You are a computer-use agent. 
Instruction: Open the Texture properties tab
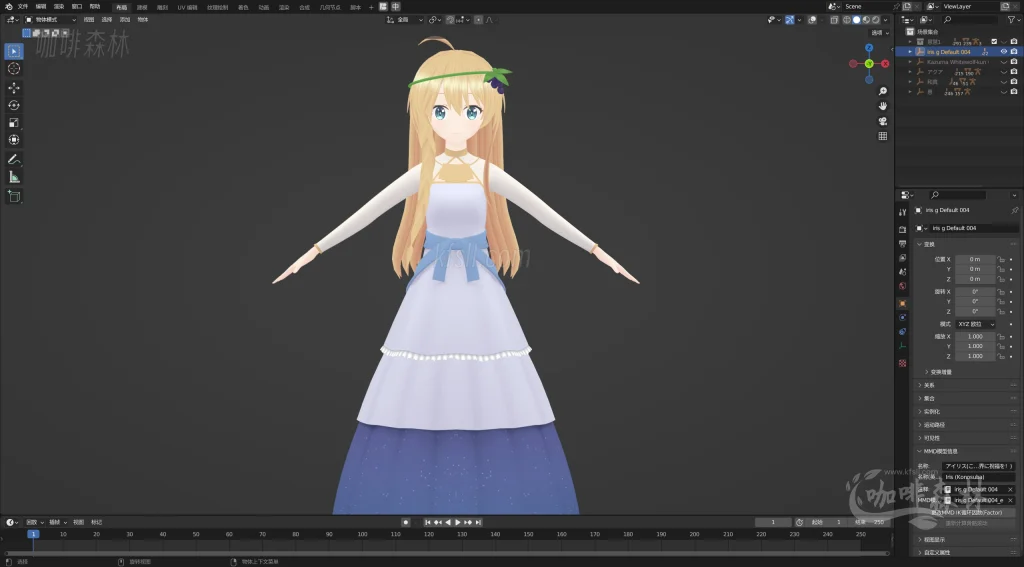pos(903,363)
